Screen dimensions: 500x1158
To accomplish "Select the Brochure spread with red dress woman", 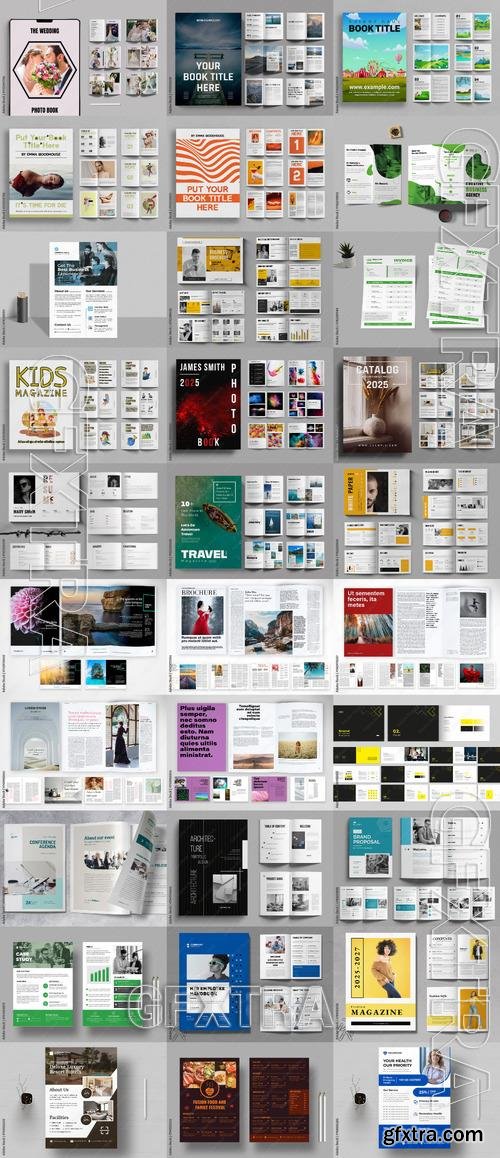I will [x=249, y=620].
